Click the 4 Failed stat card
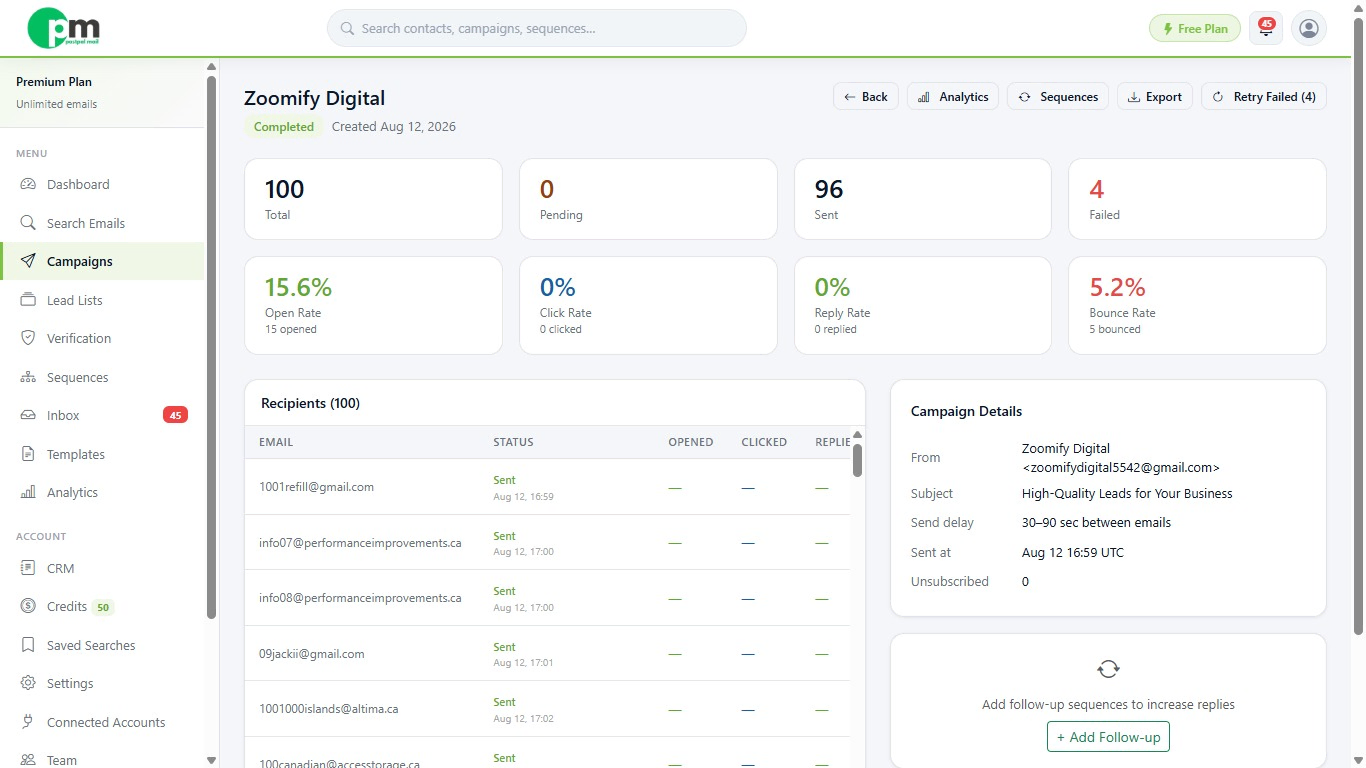 (1197, 199)
